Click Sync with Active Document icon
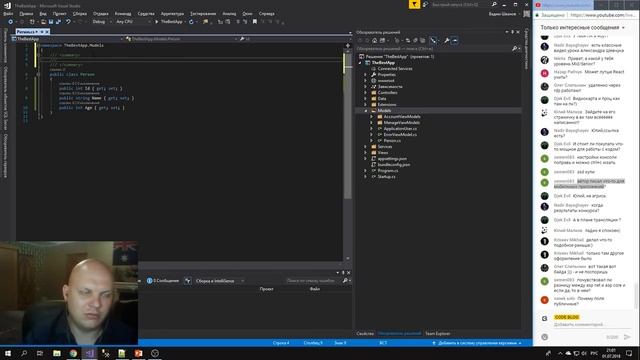 407,40
